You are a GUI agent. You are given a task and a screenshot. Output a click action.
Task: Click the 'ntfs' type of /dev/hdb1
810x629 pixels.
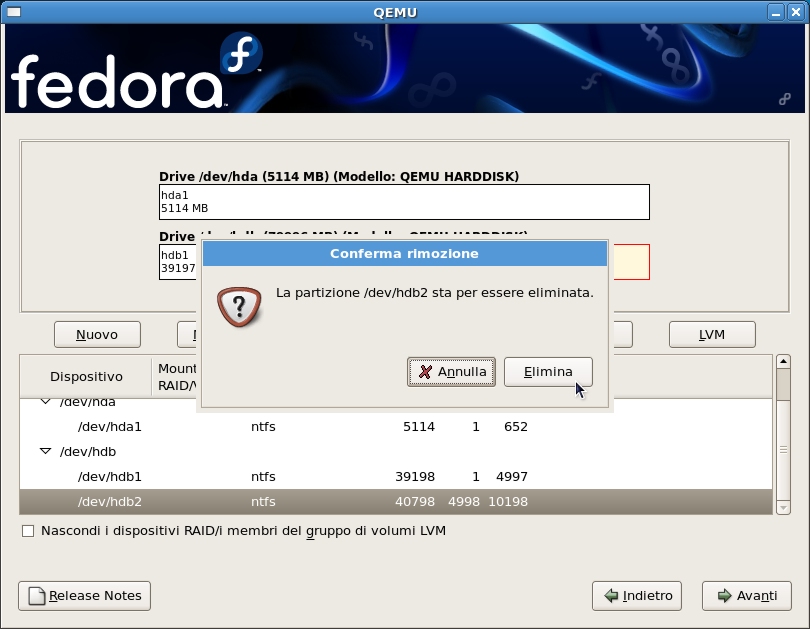click(x=263, y=477)
